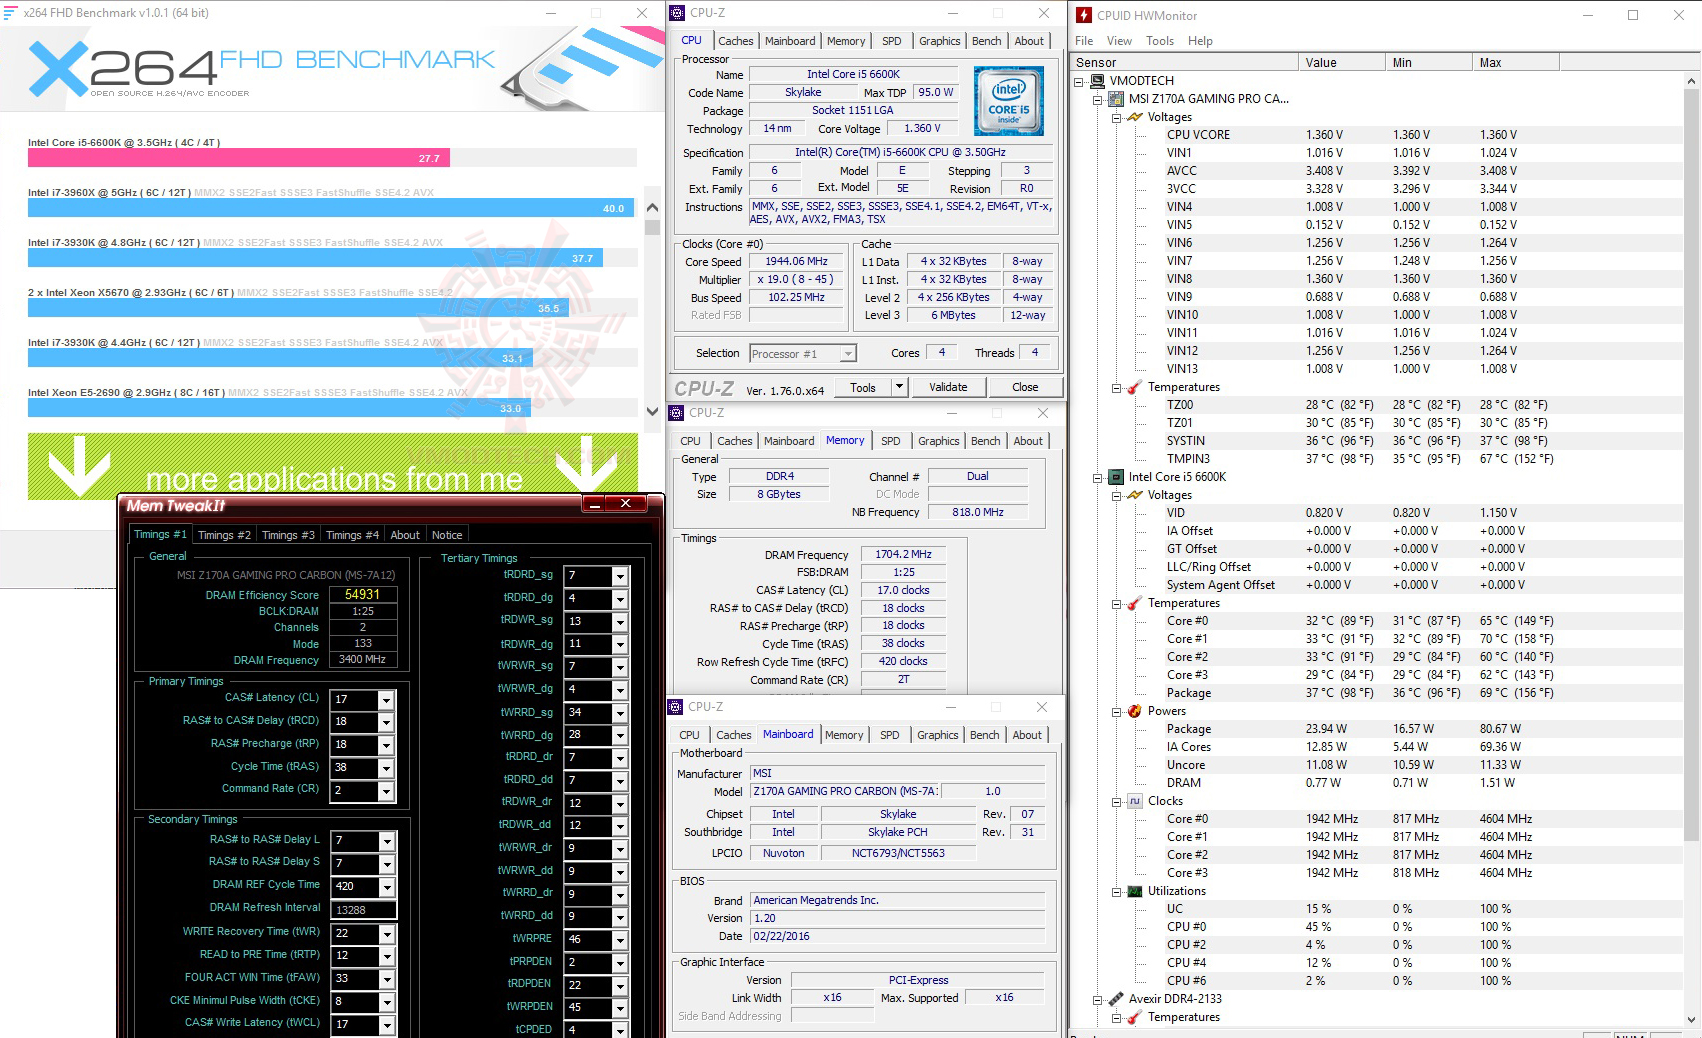Open the Cycle Time (tRAS) dropdown

pos(386,768)
